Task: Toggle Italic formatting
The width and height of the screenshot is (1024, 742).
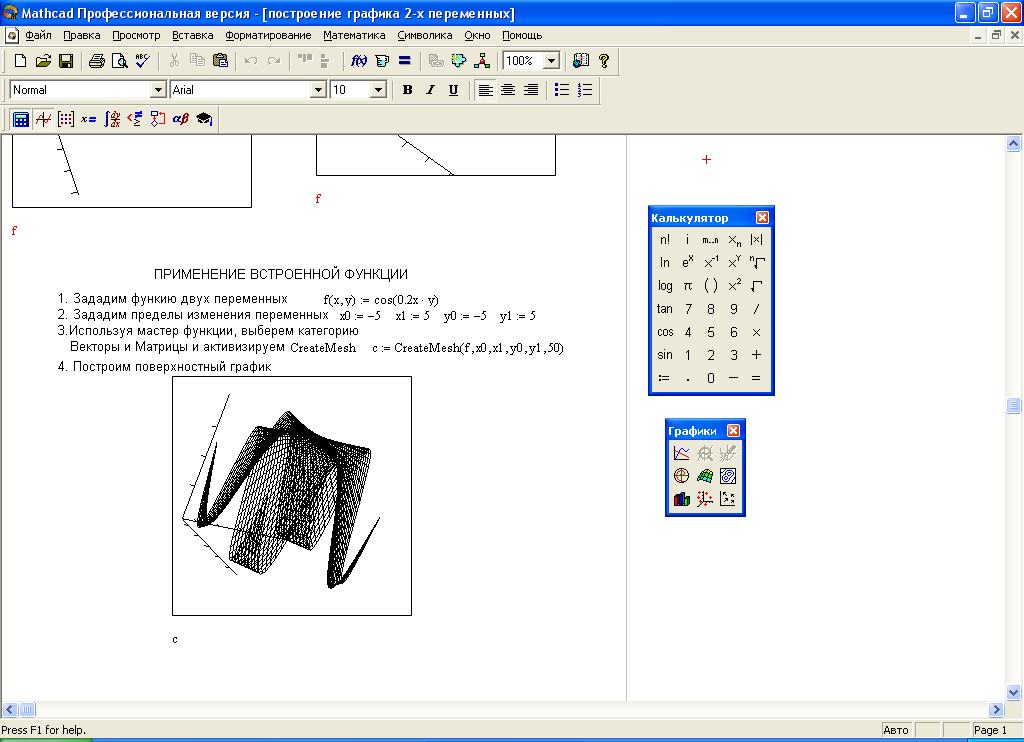Action: click(x=430, y=90)
